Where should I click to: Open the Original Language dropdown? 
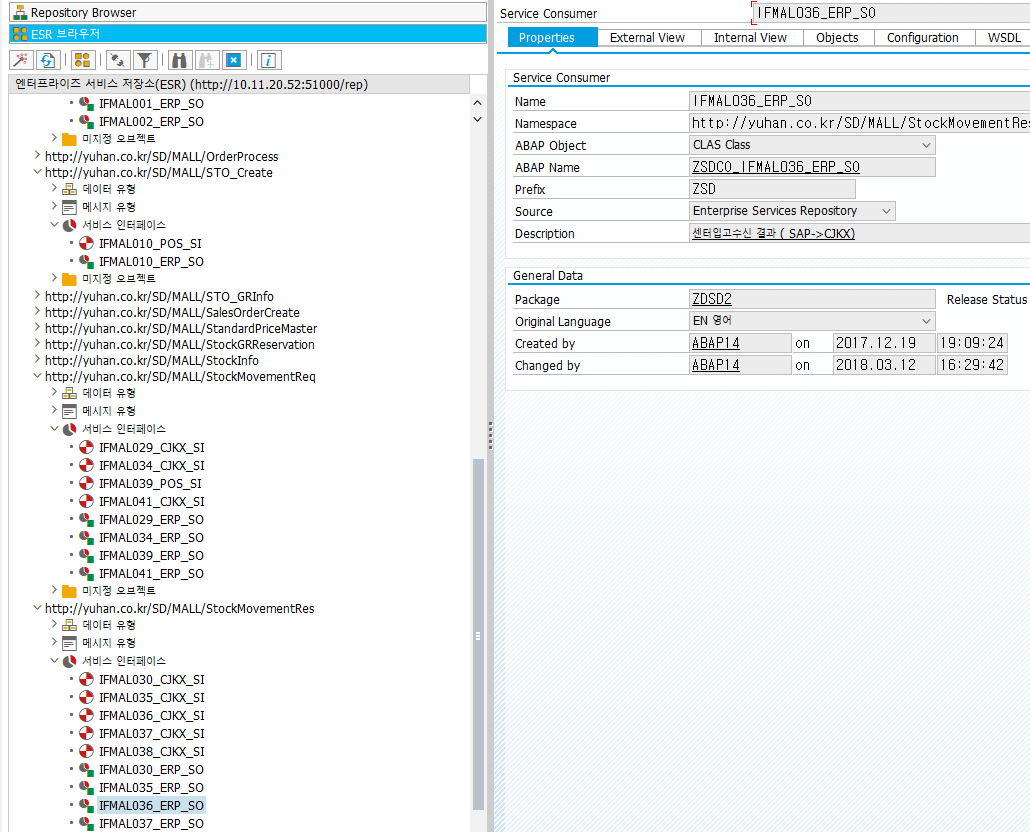[x=926, y=321]
